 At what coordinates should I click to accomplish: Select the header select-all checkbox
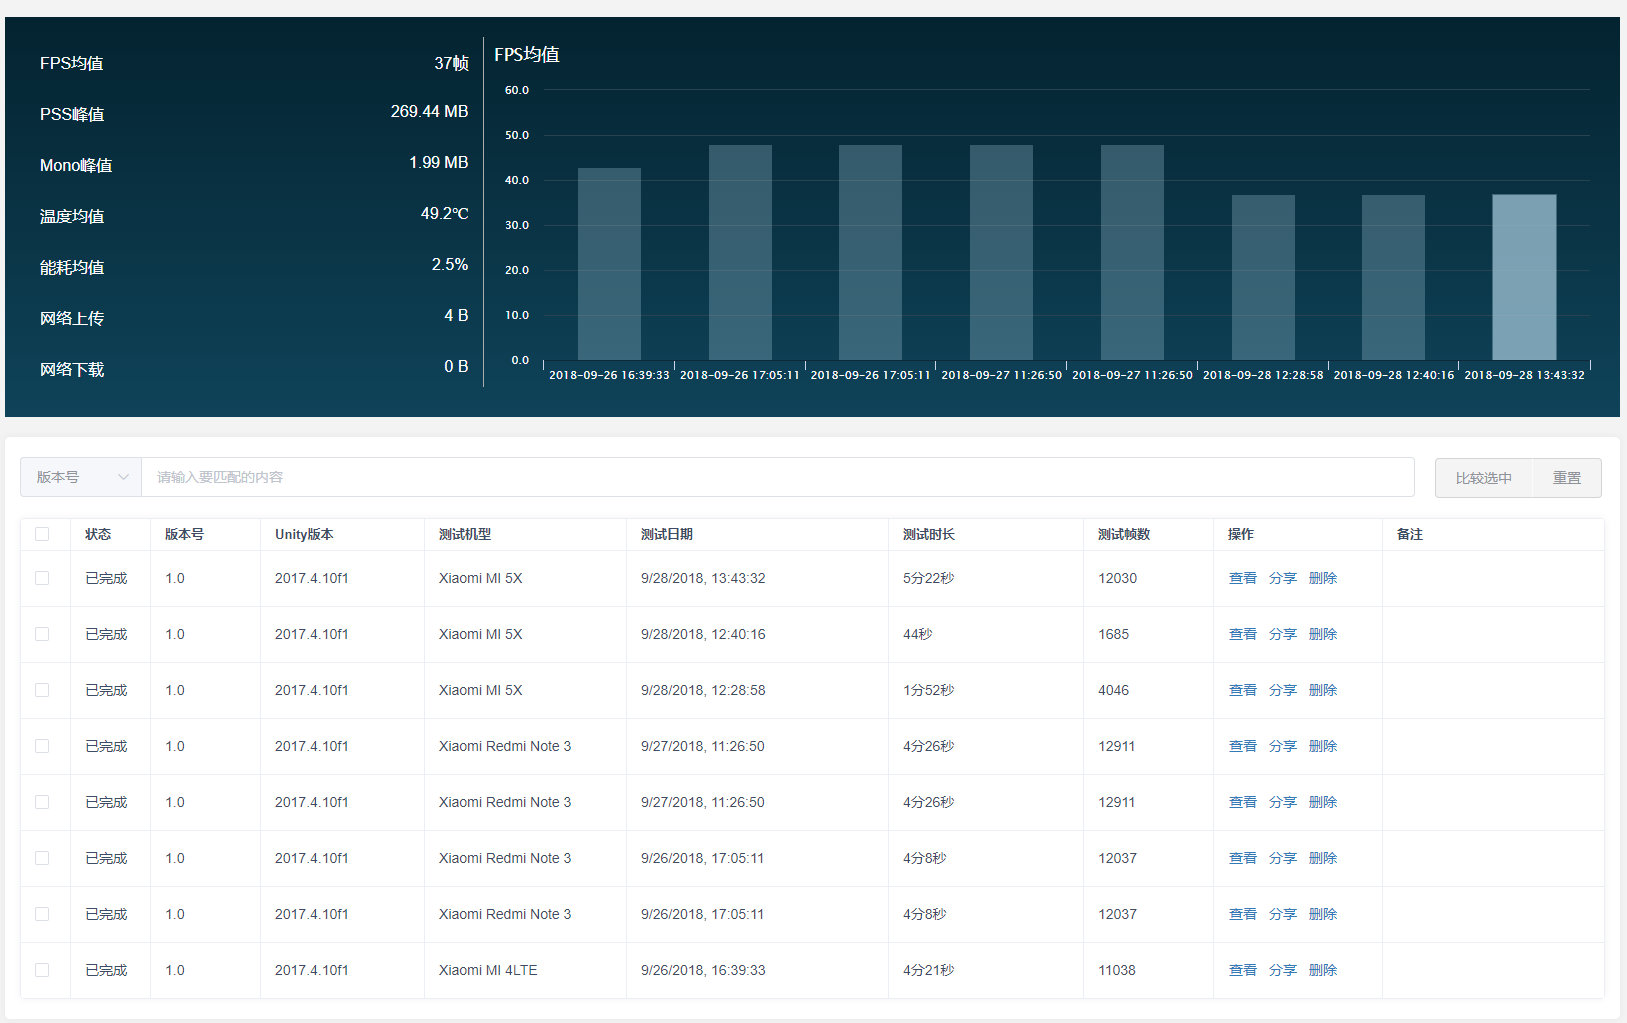(x=42, y=534)
